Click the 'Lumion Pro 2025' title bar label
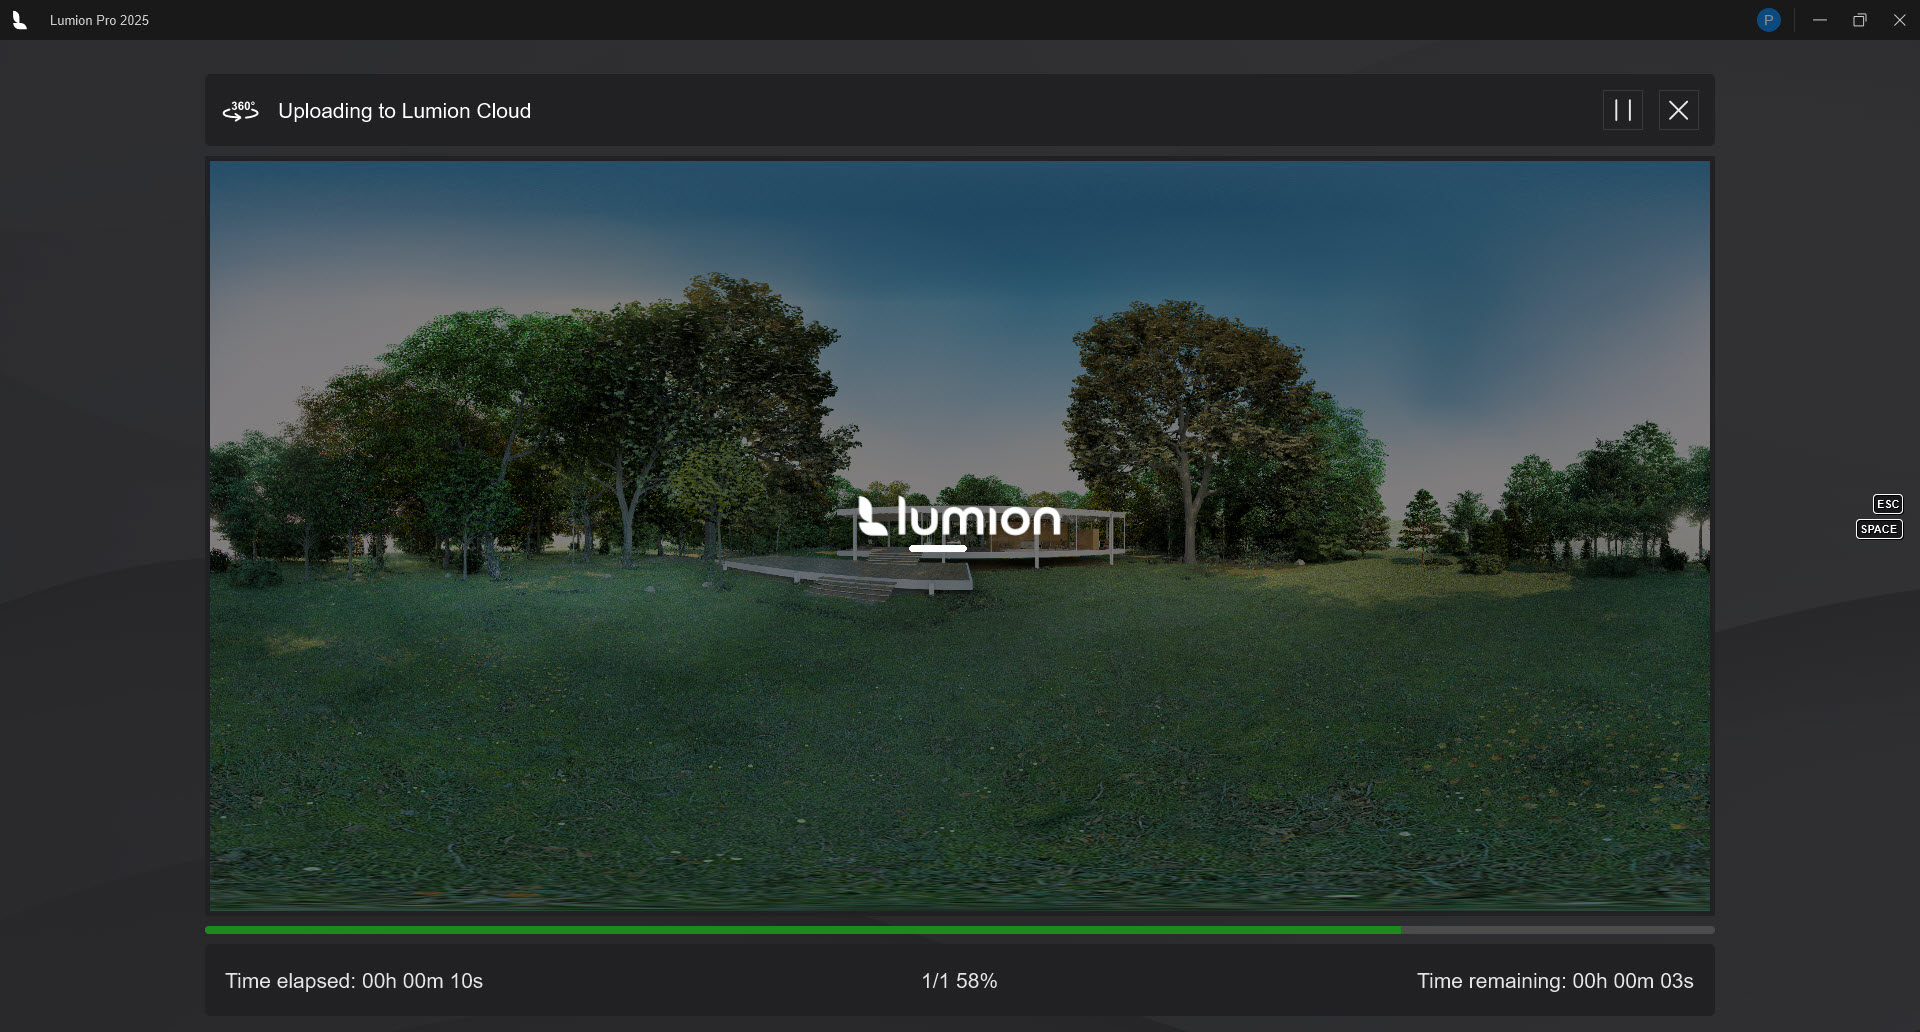The image size is (1920, 1032). (98, 20)
